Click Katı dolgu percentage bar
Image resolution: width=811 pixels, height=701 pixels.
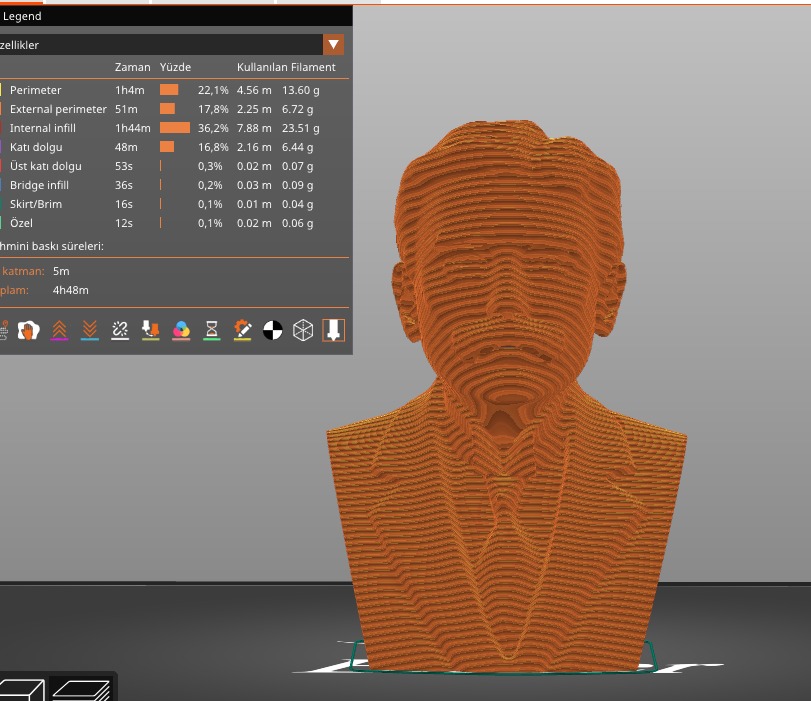coord(167,147)
